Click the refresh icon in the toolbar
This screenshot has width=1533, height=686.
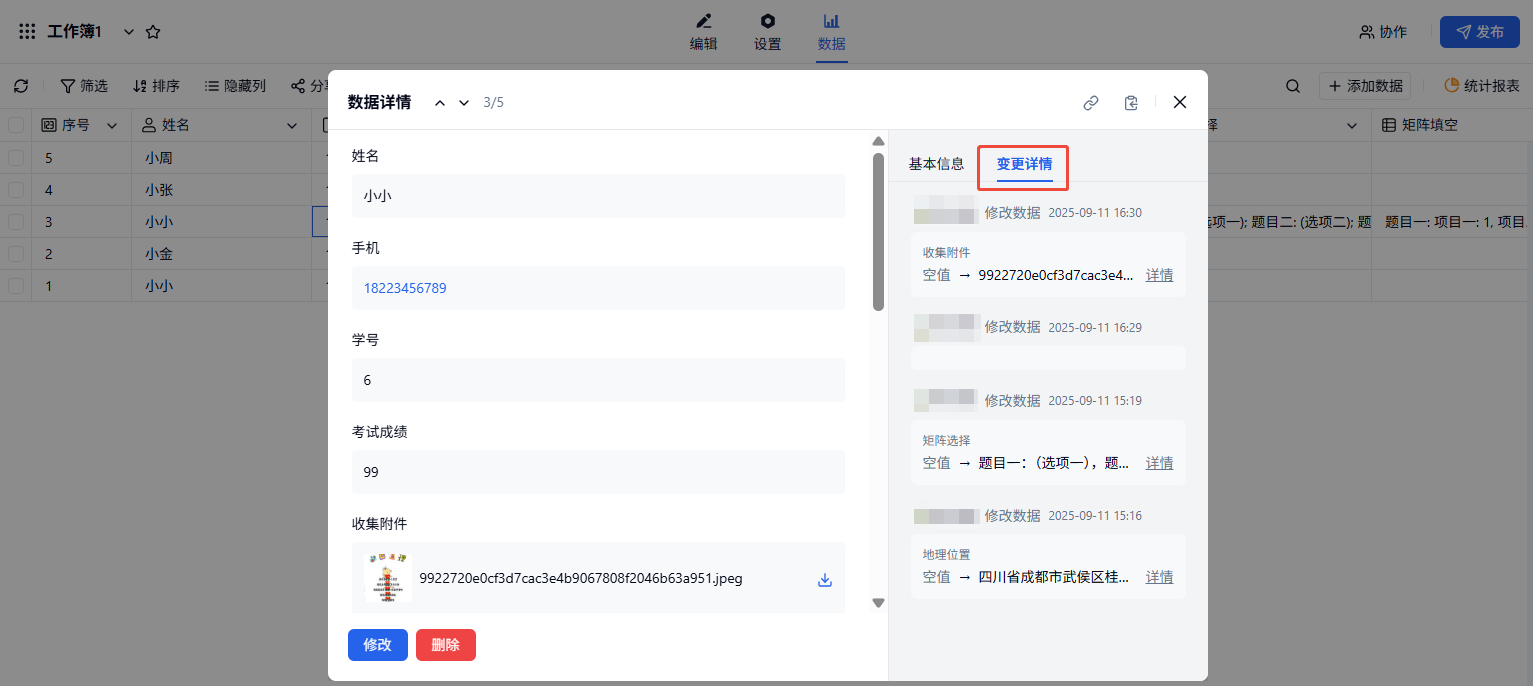21,86
